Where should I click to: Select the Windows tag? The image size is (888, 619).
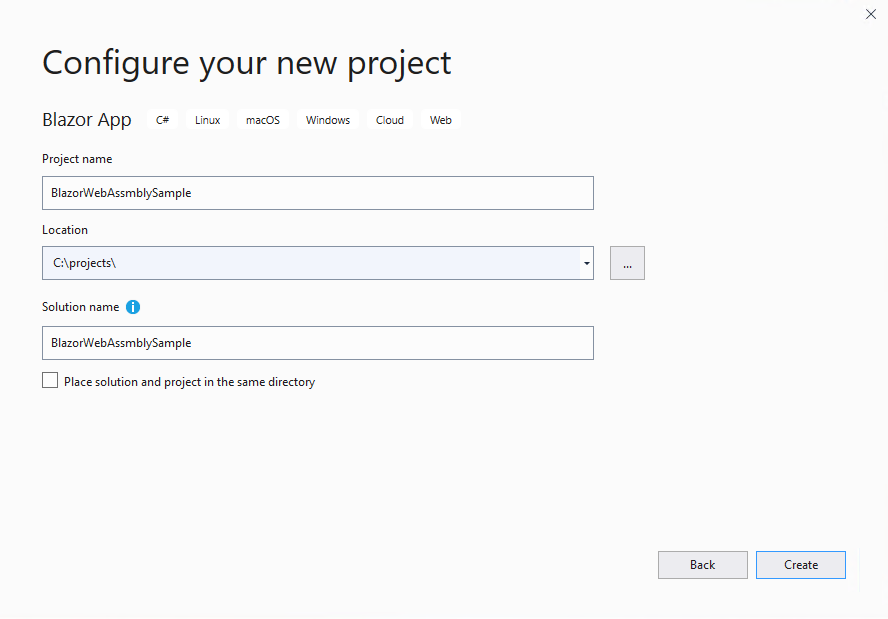pyautogui.click(x=328, y=120)
